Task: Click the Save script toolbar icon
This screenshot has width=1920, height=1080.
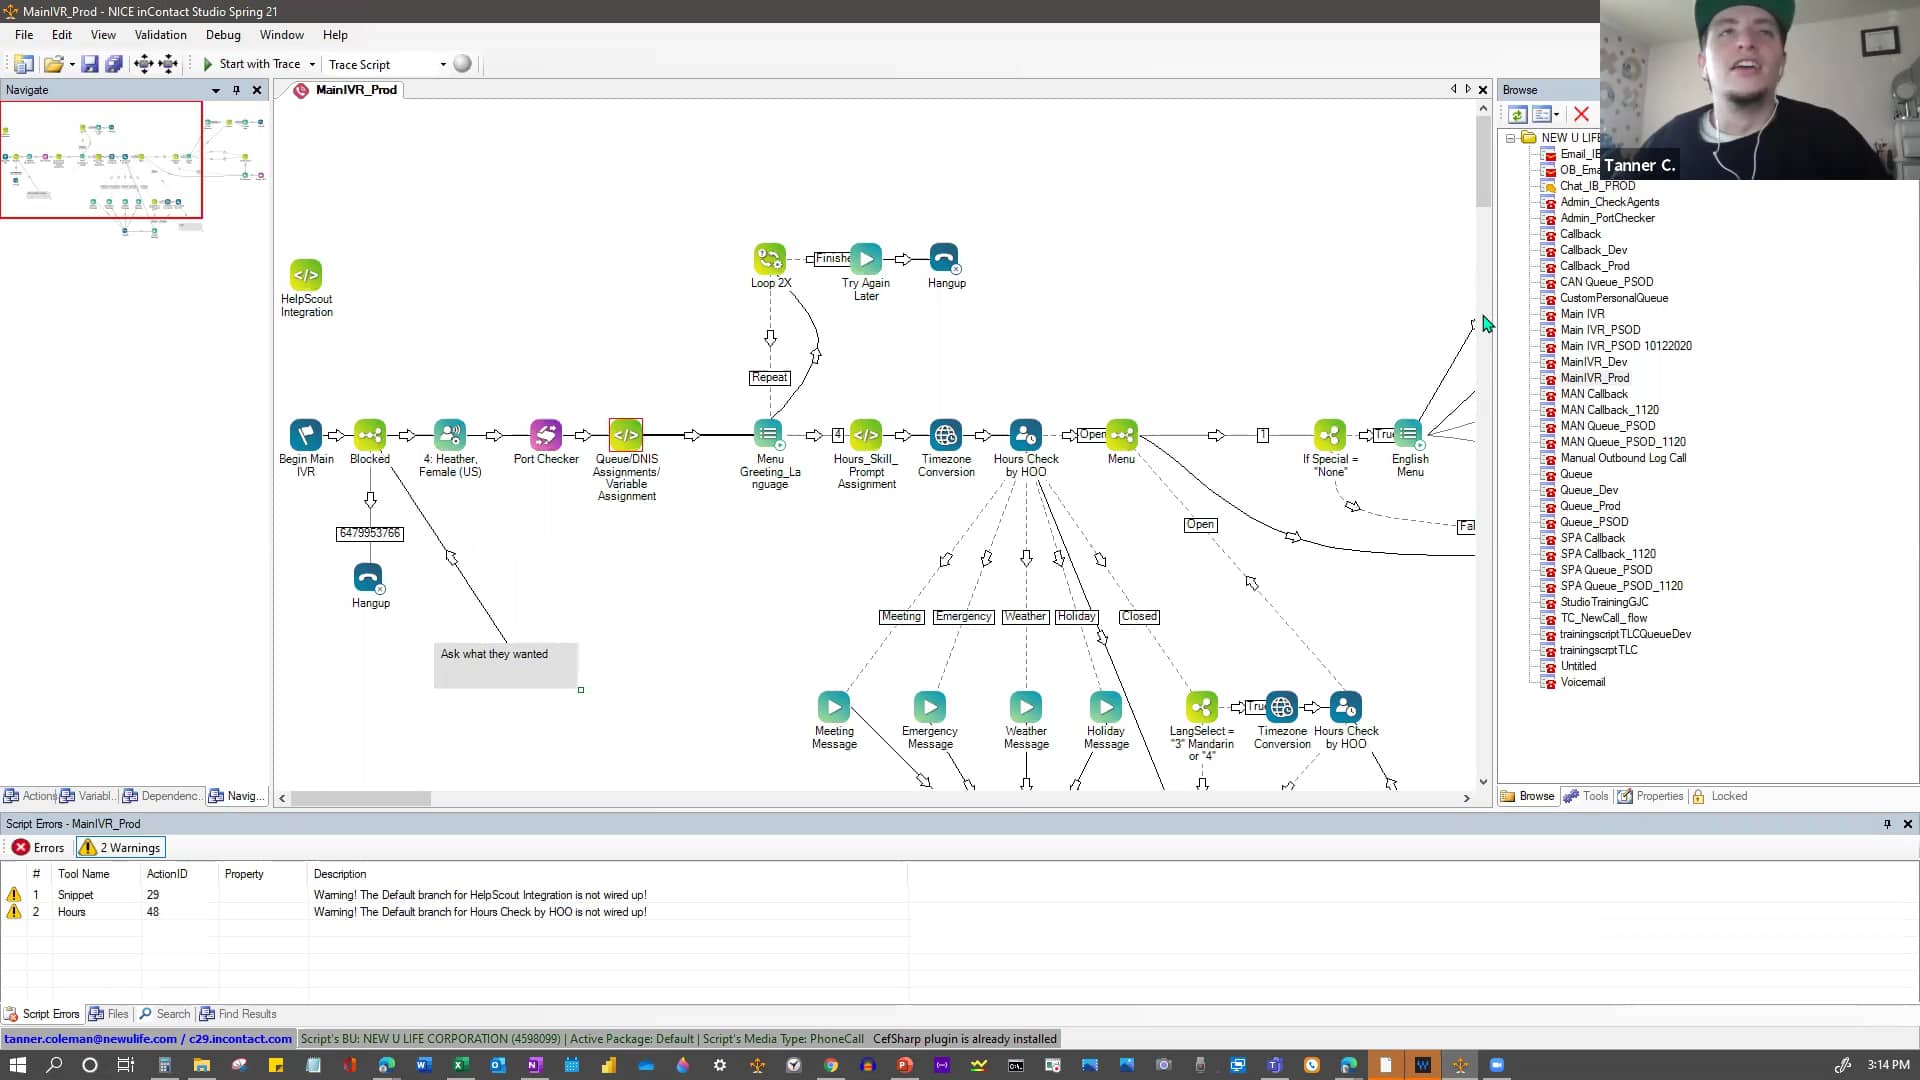Action: click(90, 64)
